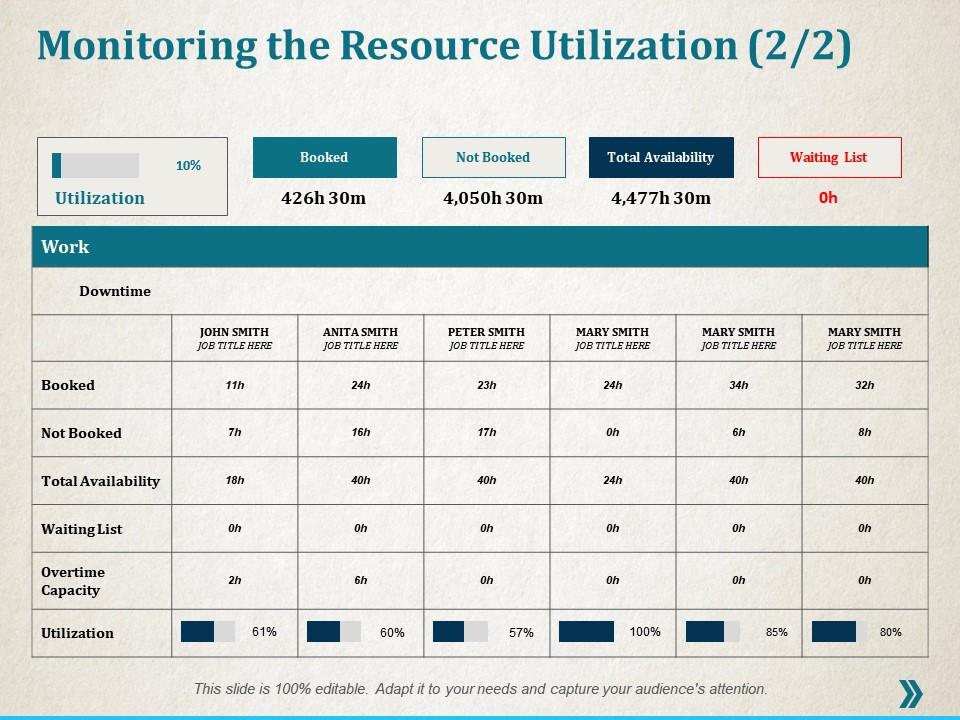This screenshot has width=960, height=720.
Task: Click the 426h 30m booked total value
Action: tap(324, 198)
